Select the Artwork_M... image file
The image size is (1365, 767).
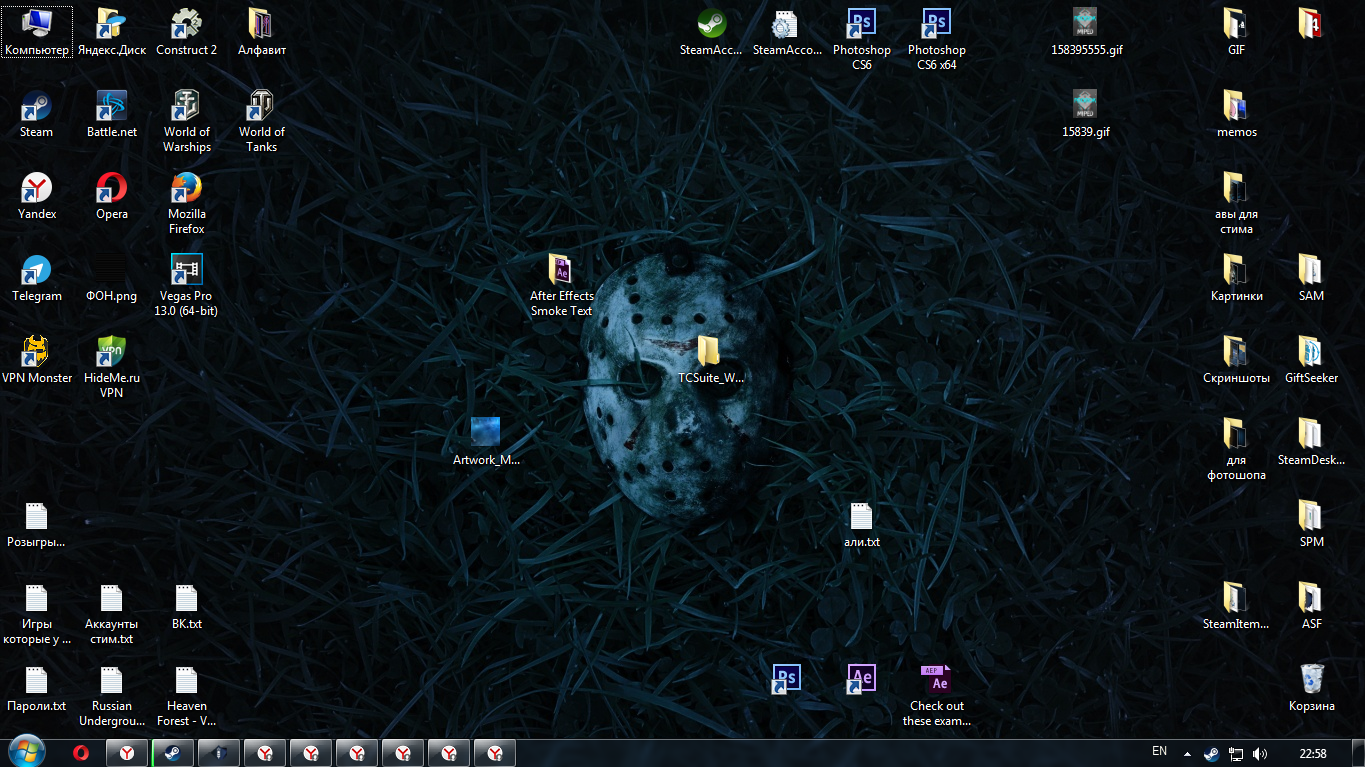486,442
